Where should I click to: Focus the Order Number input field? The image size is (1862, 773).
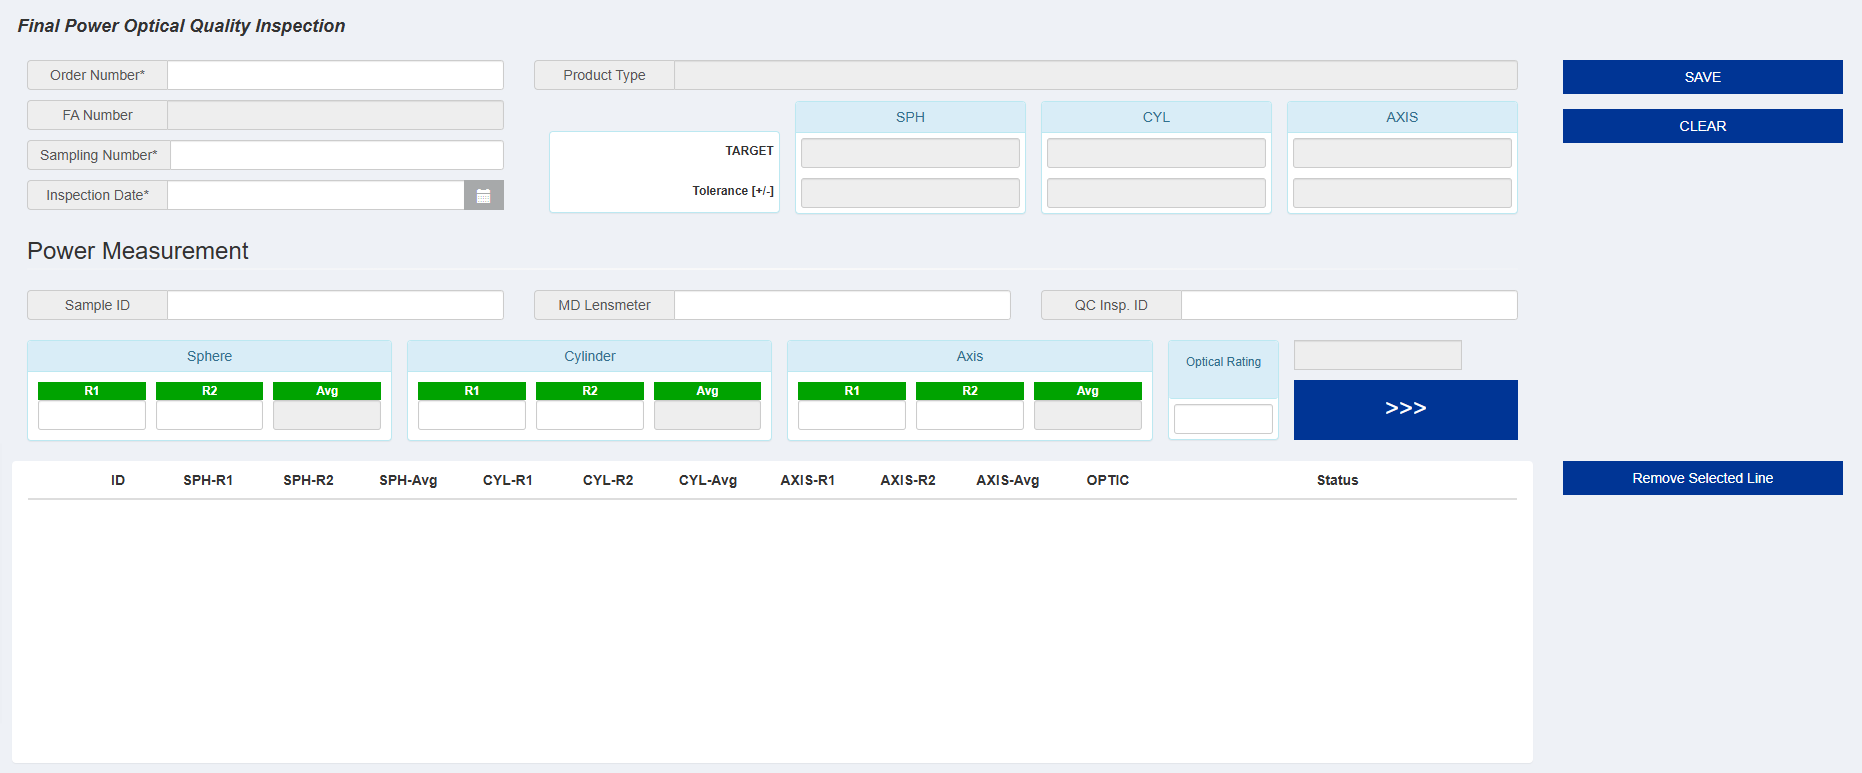pos(335,75)
